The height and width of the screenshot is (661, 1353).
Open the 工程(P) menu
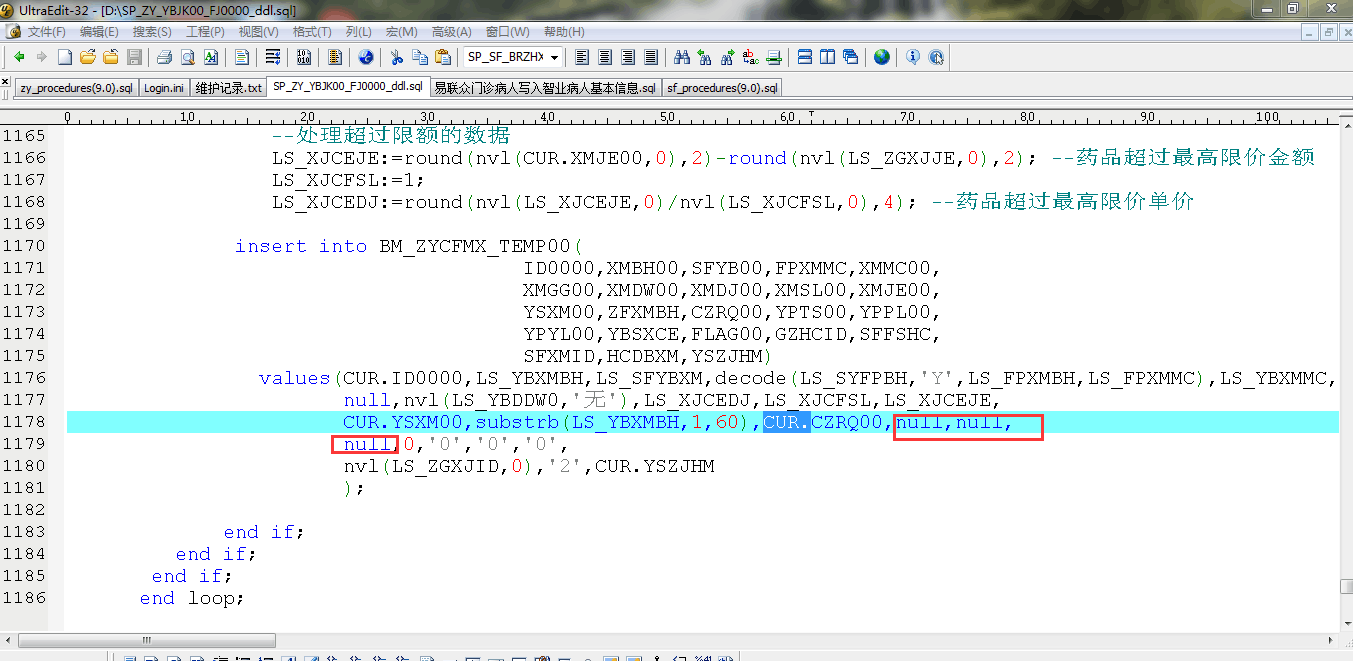(x=205, y=32)
